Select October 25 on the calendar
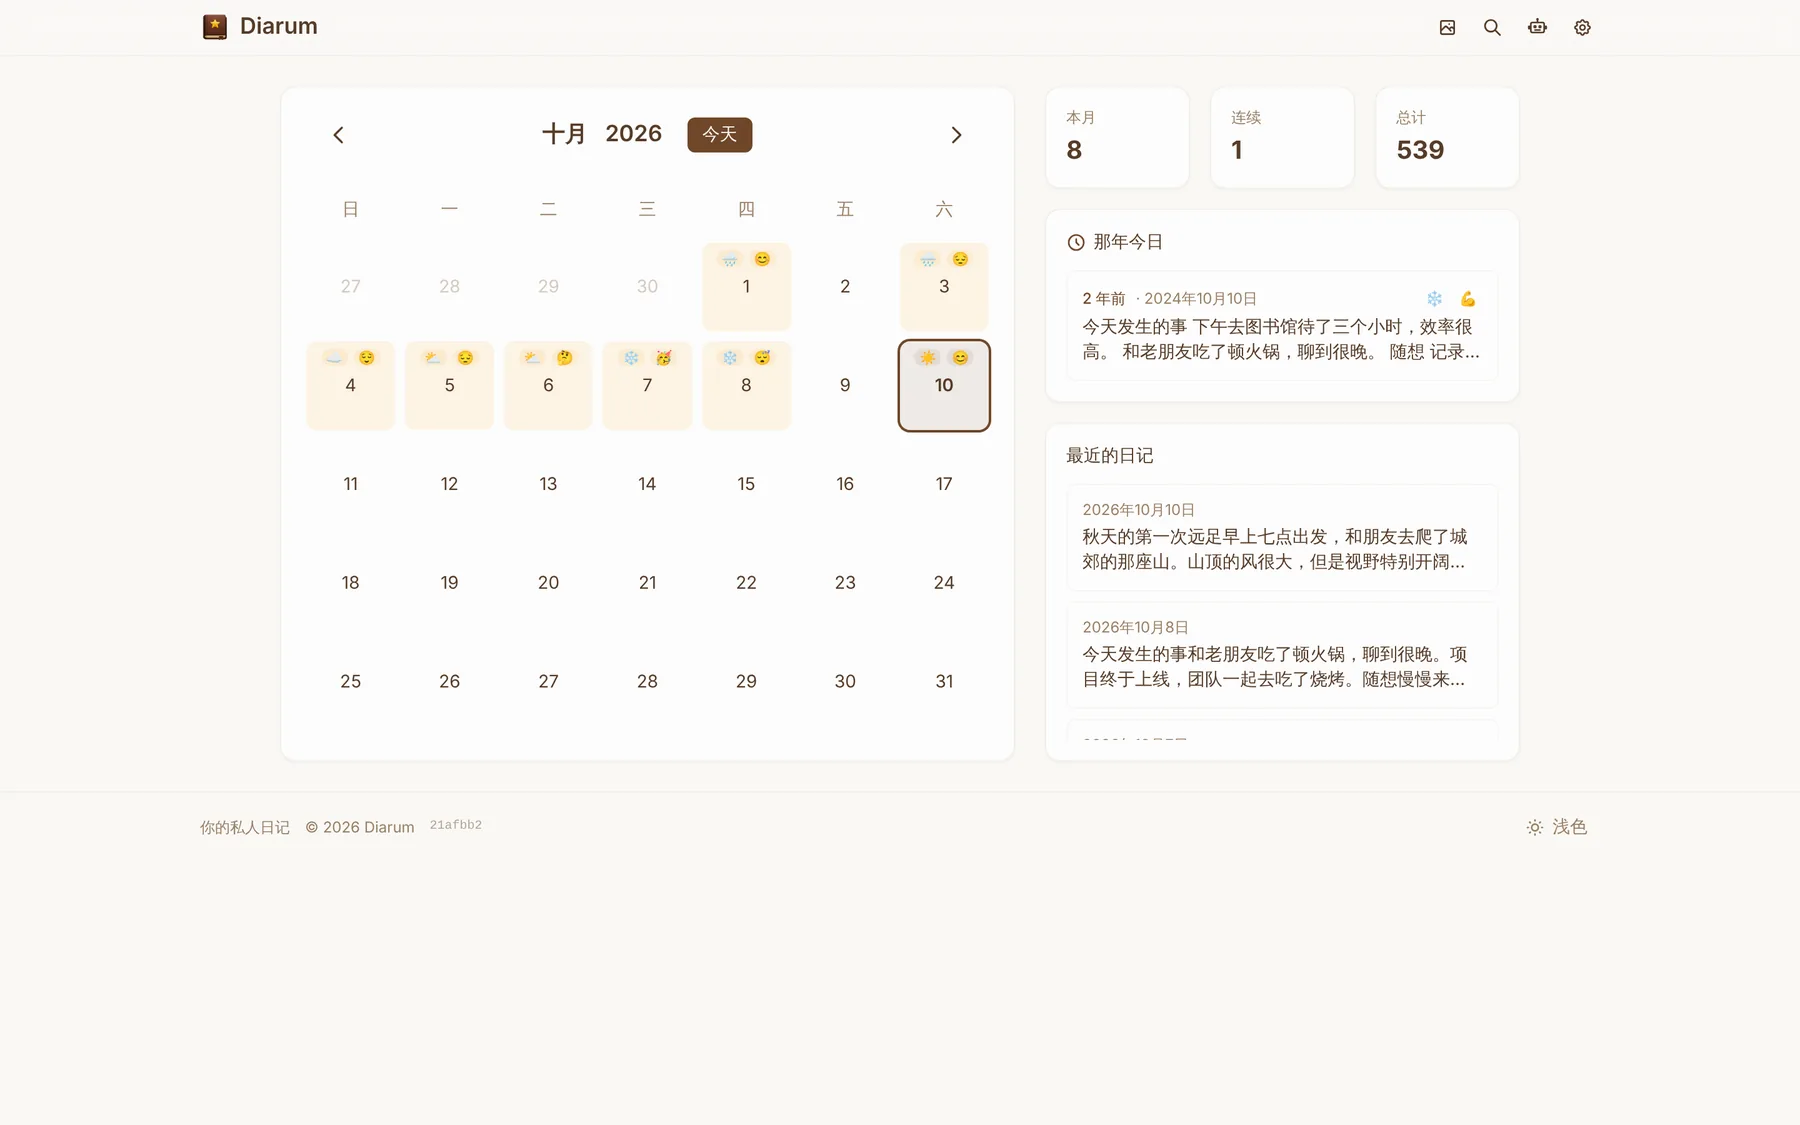Image resolution: width=1800 pixels, height=1125 pixels. point(350,681)
